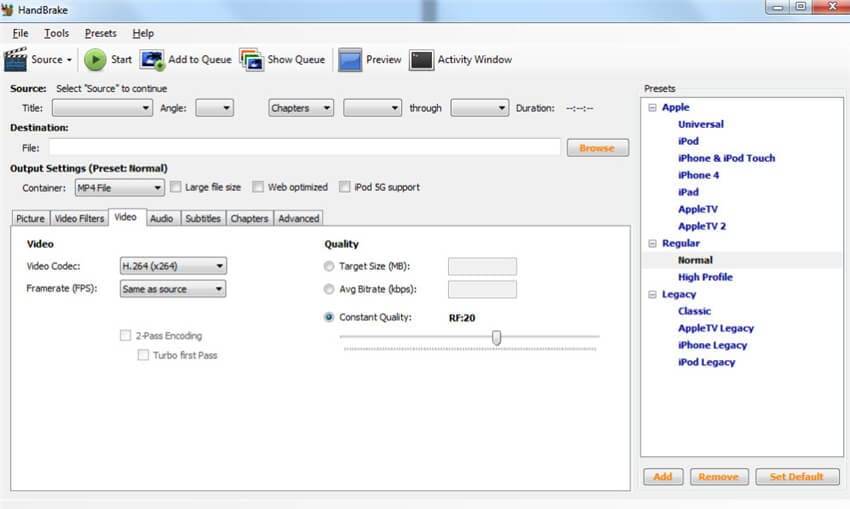Open the Container MP4 File dropdown
Viewport: 850px width, 509px height.
point(120,188)
